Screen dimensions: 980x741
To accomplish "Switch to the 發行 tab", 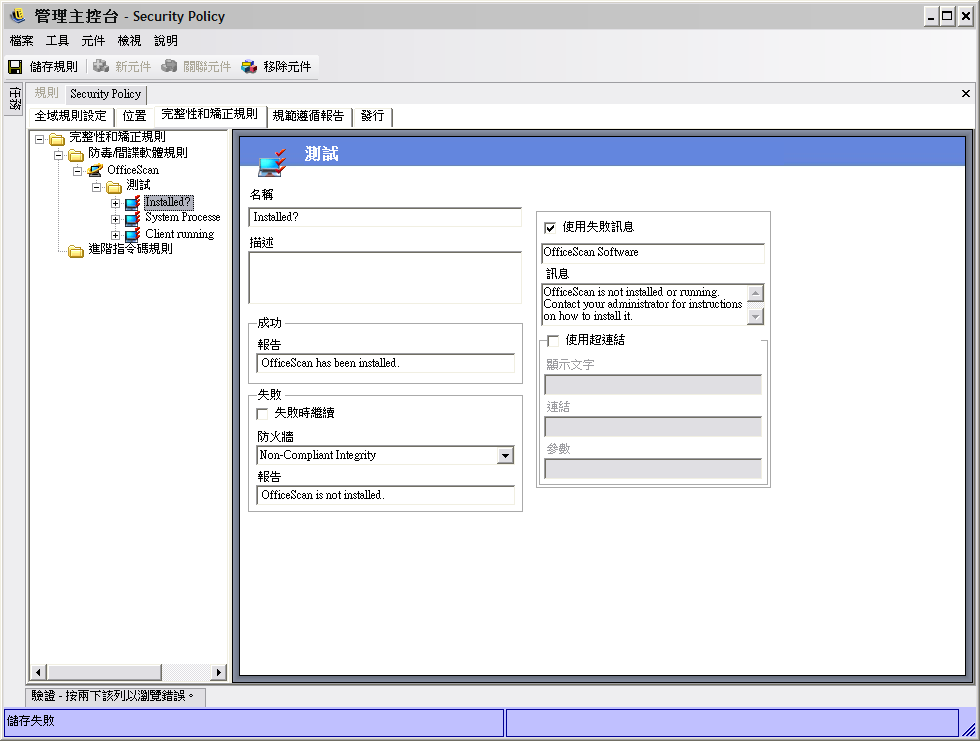I will coord(372,116).
